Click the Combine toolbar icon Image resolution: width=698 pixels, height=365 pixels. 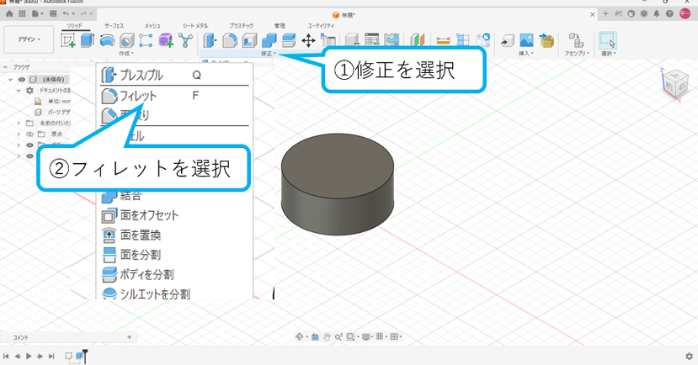click(x=269, y=41)
